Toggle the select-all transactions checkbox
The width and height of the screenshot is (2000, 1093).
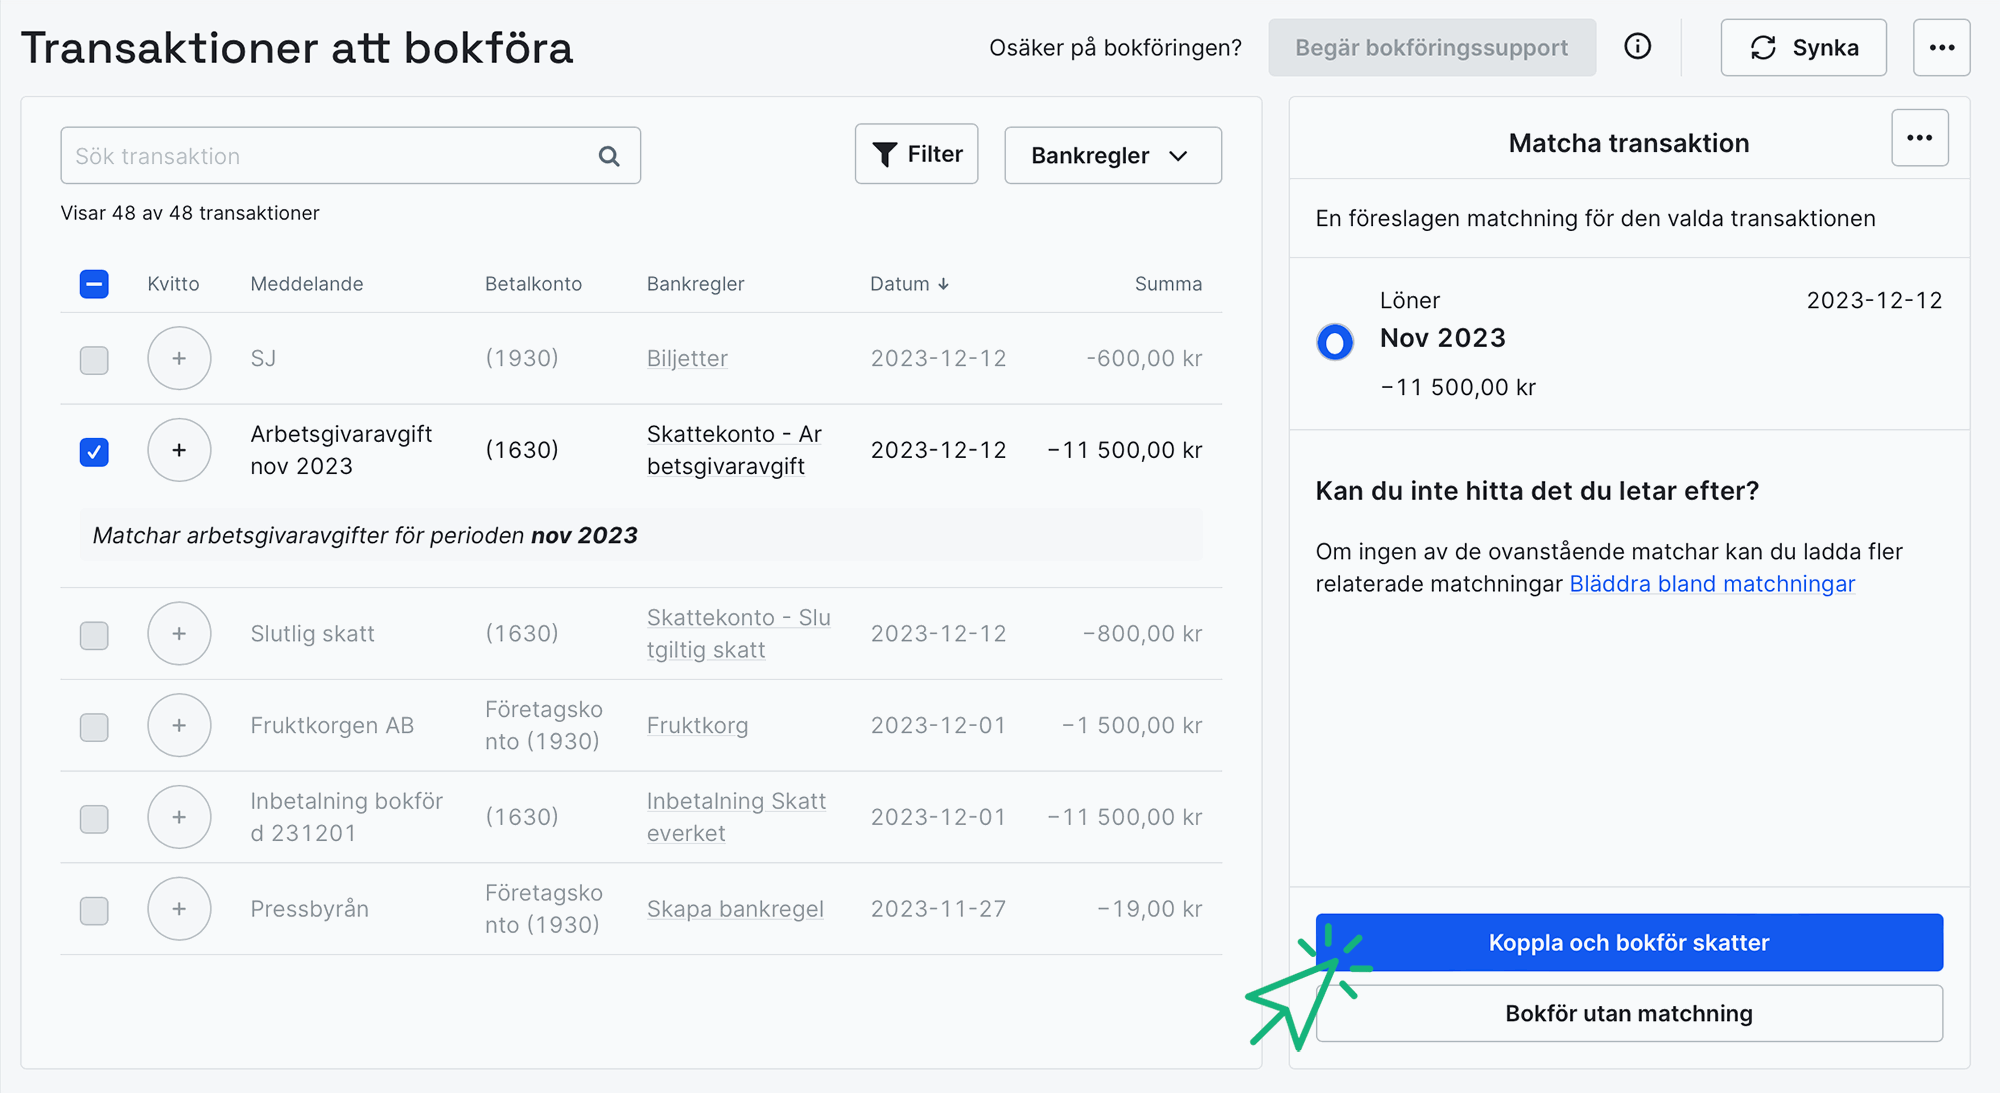tap(93, 284)
